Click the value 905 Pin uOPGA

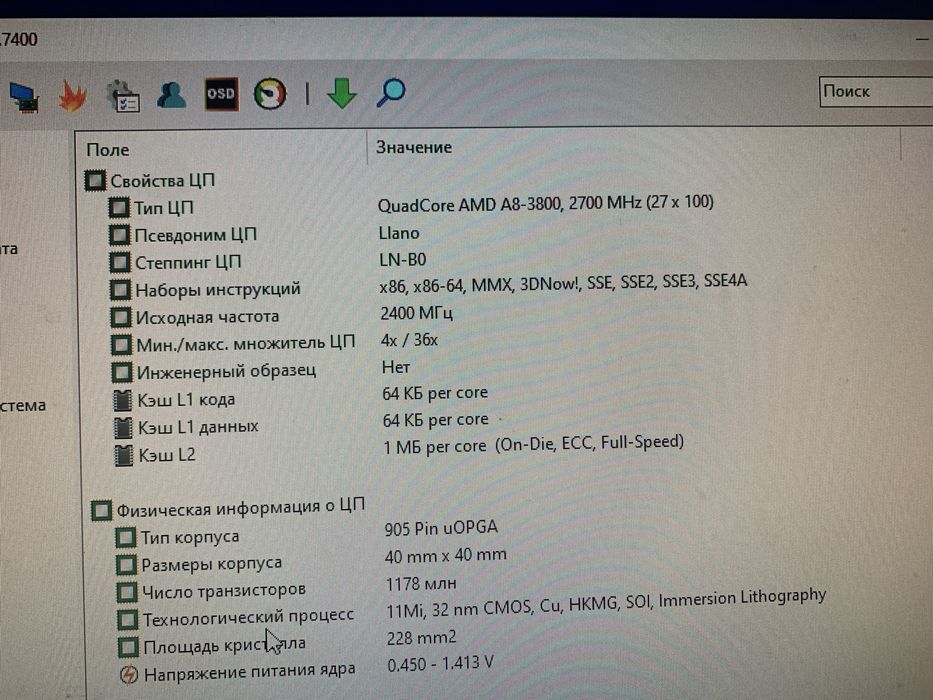tap(441, 528)
